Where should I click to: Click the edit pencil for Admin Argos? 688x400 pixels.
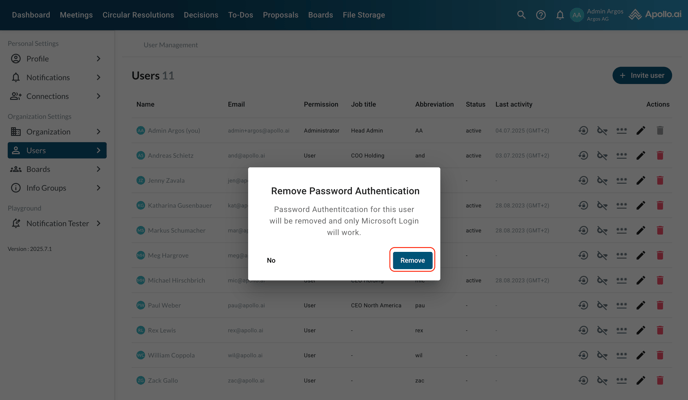641,131
